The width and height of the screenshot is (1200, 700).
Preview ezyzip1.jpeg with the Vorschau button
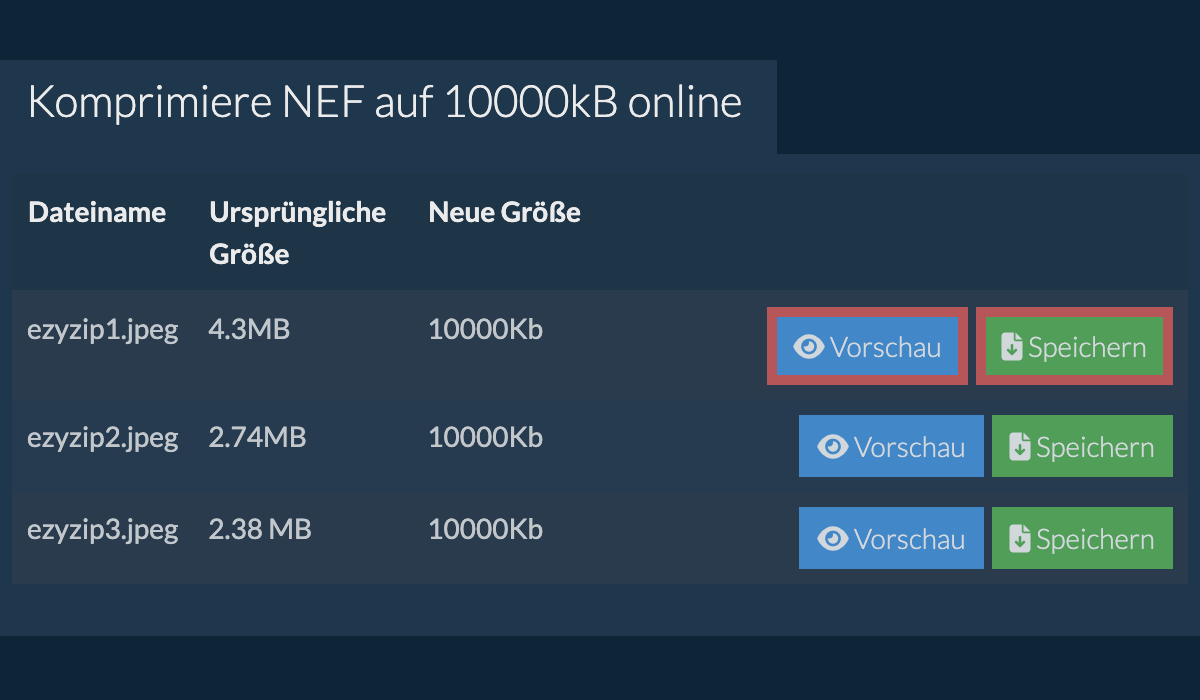pos(867,347)
